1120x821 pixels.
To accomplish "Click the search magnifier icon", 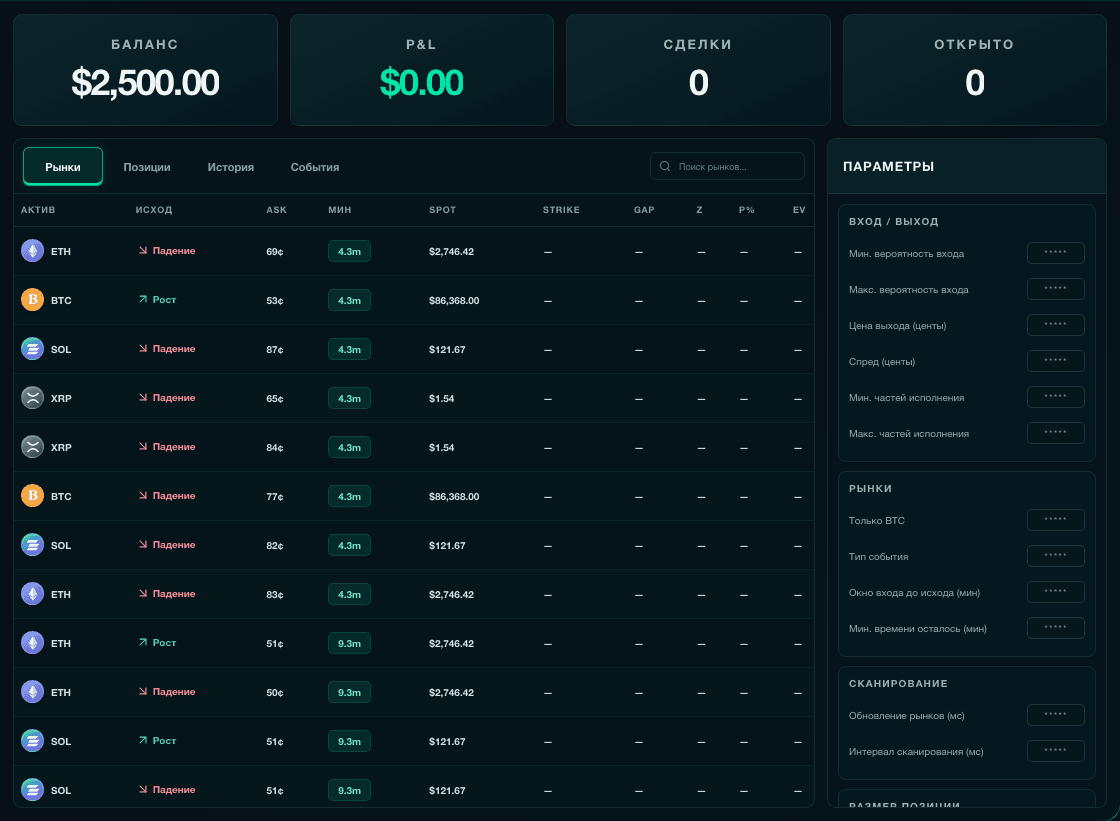I will (665, 166).
